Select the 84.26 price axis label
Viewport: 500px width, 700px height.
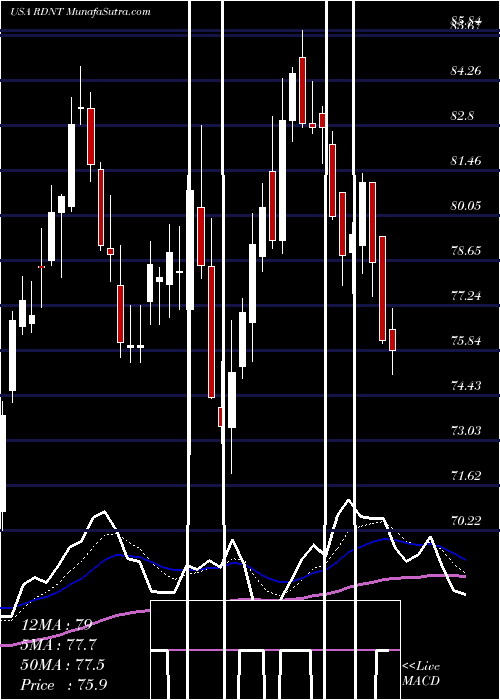coord(466,71)
